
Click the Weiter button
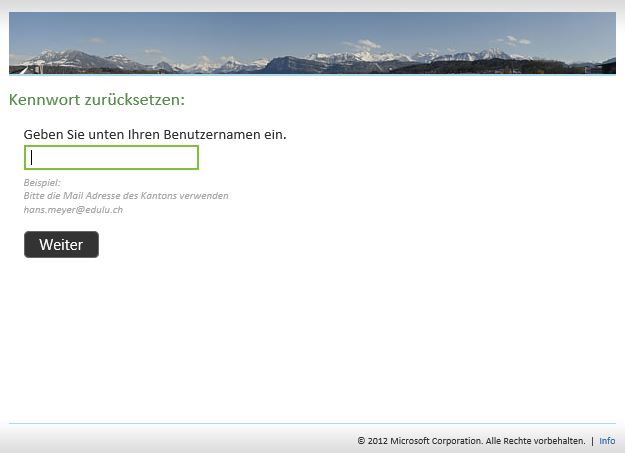coord(61,244)
